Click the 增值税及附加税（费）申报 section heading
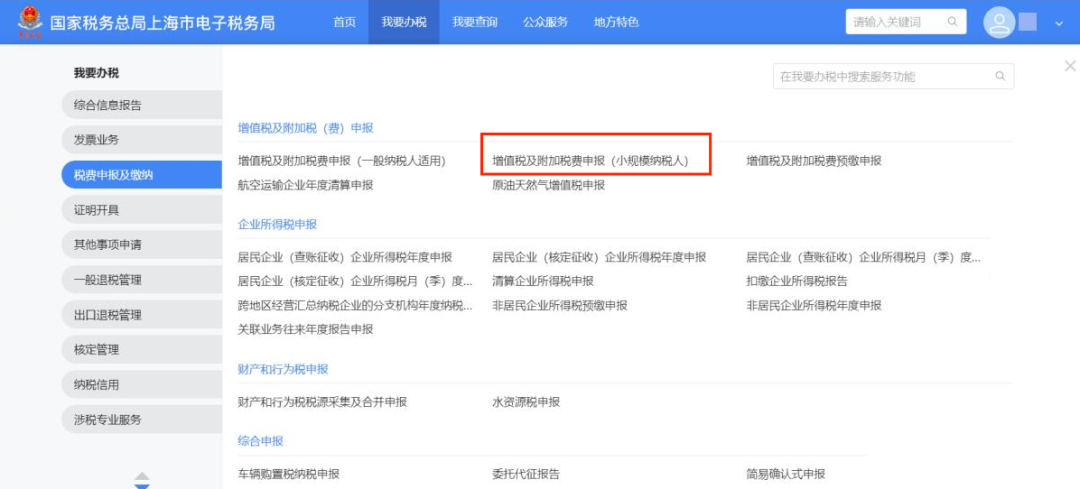This screenshot has height=489, width=1080. point(305,127)
